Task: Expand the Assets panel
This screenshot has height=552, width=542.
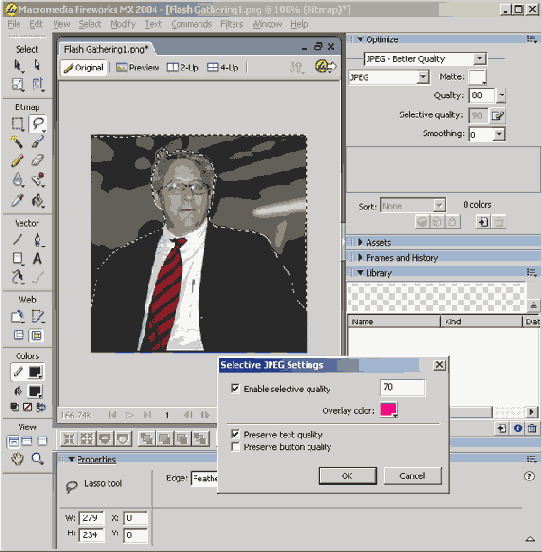Action: coord(378,242)
